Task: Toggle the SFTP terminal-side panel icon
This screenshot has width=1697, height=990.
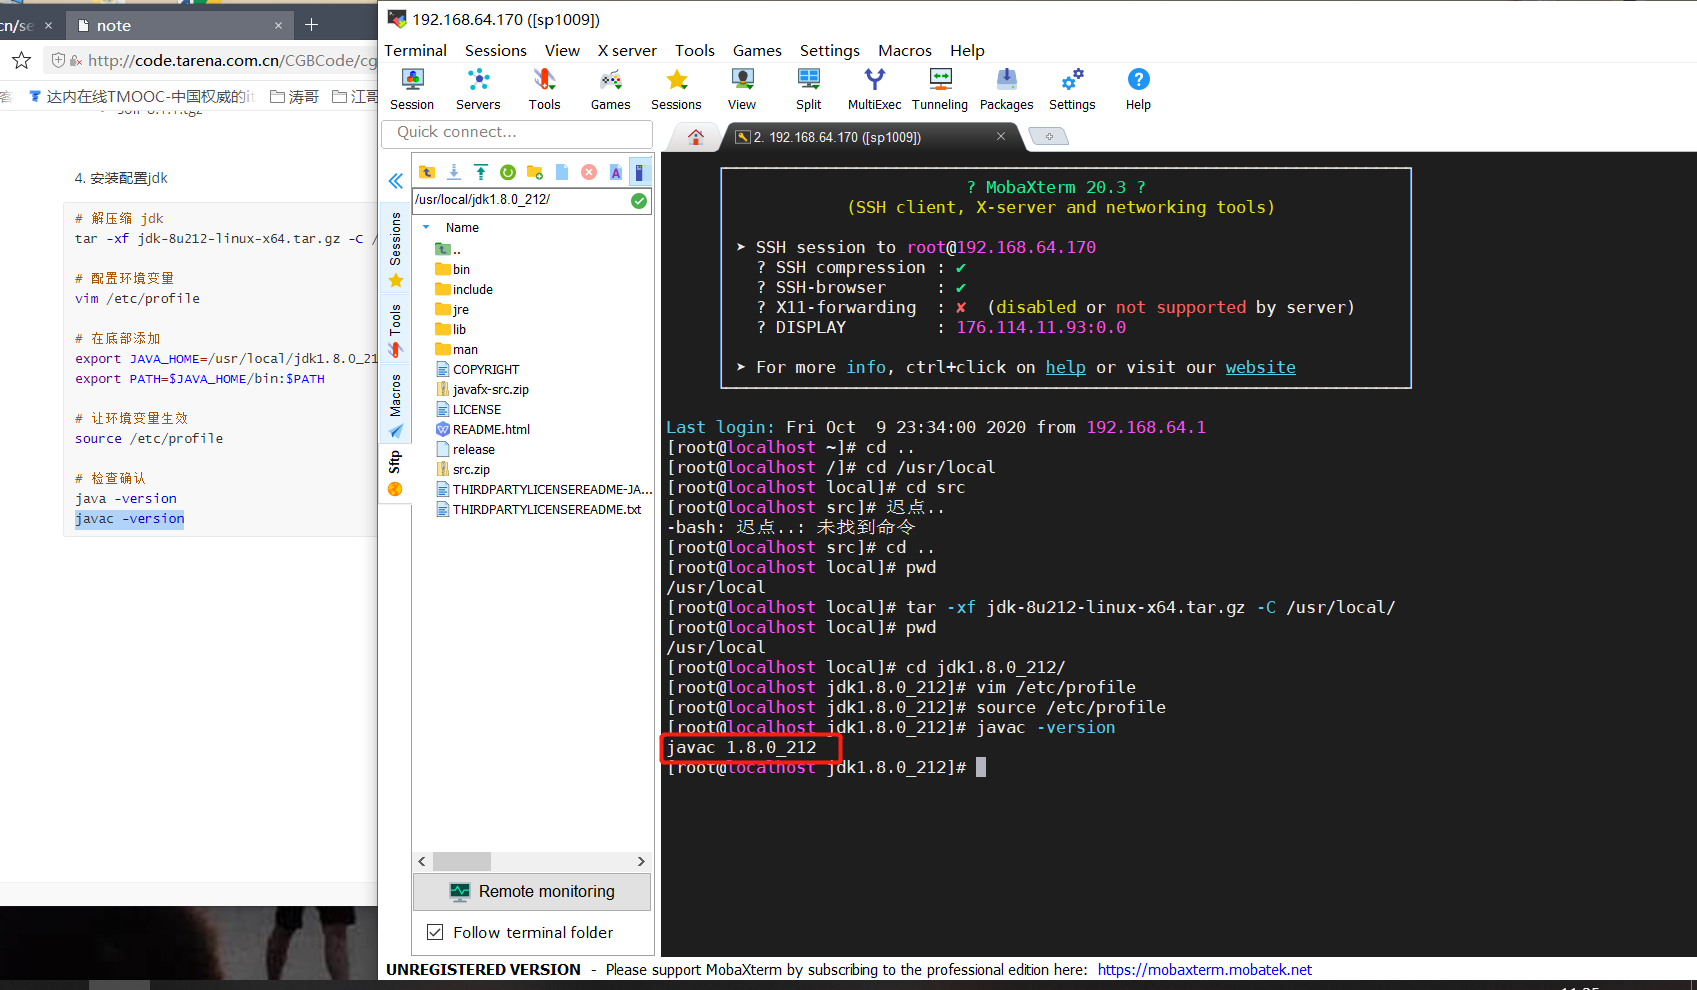Action: pos(640,172)
